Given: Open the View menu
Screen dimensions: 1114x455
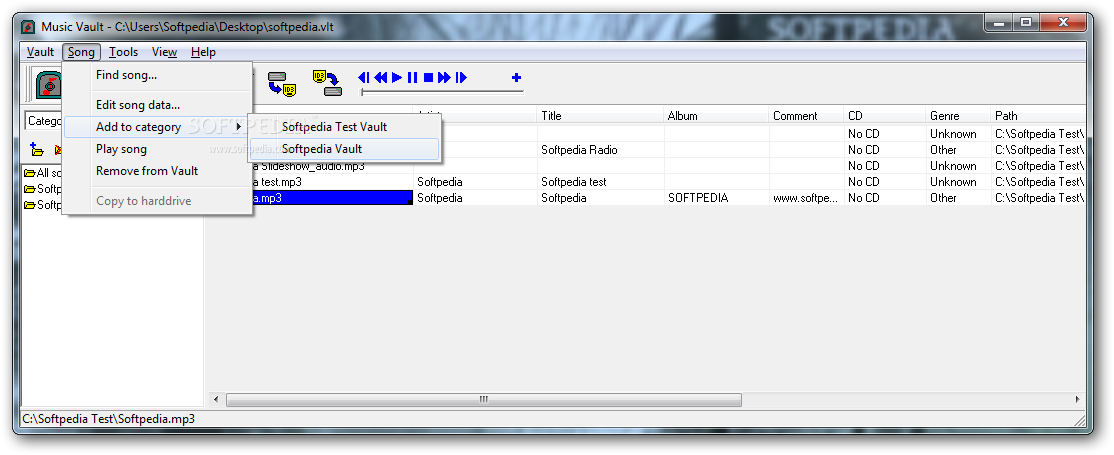Looking at the screenshot, I should (x=164, y=52).
